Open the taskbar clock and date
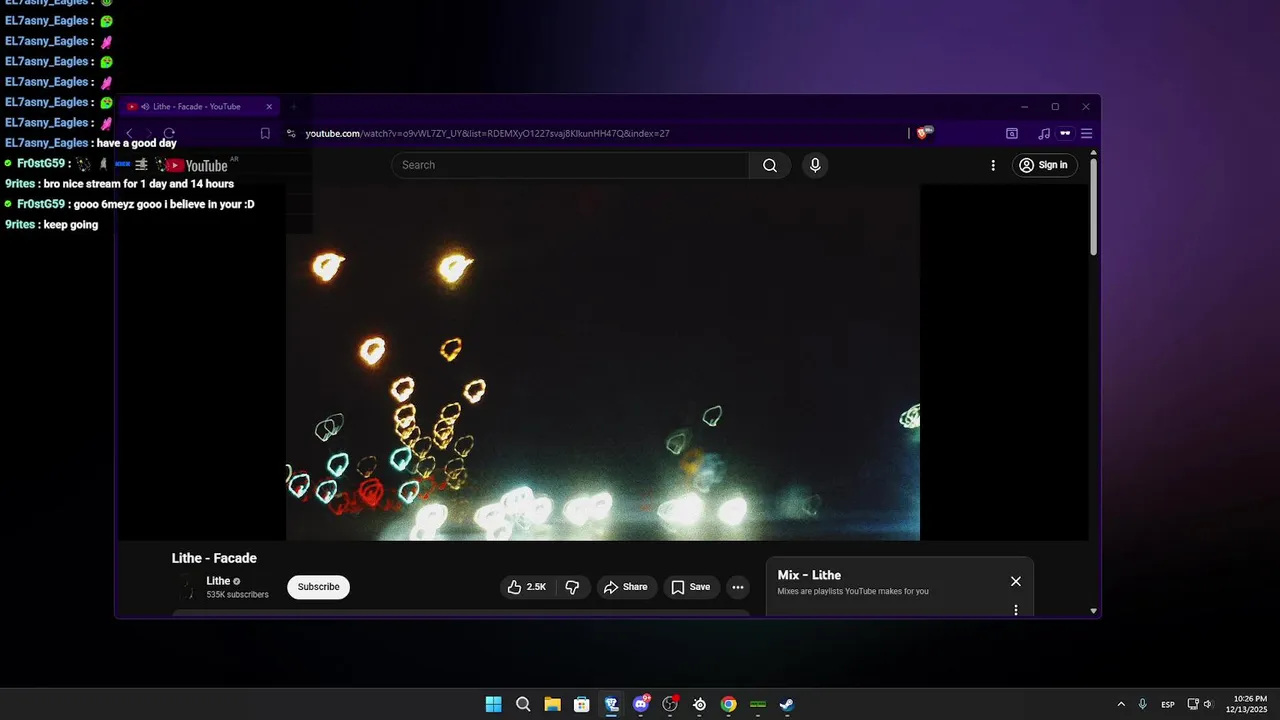 (x=1247, y=704)
